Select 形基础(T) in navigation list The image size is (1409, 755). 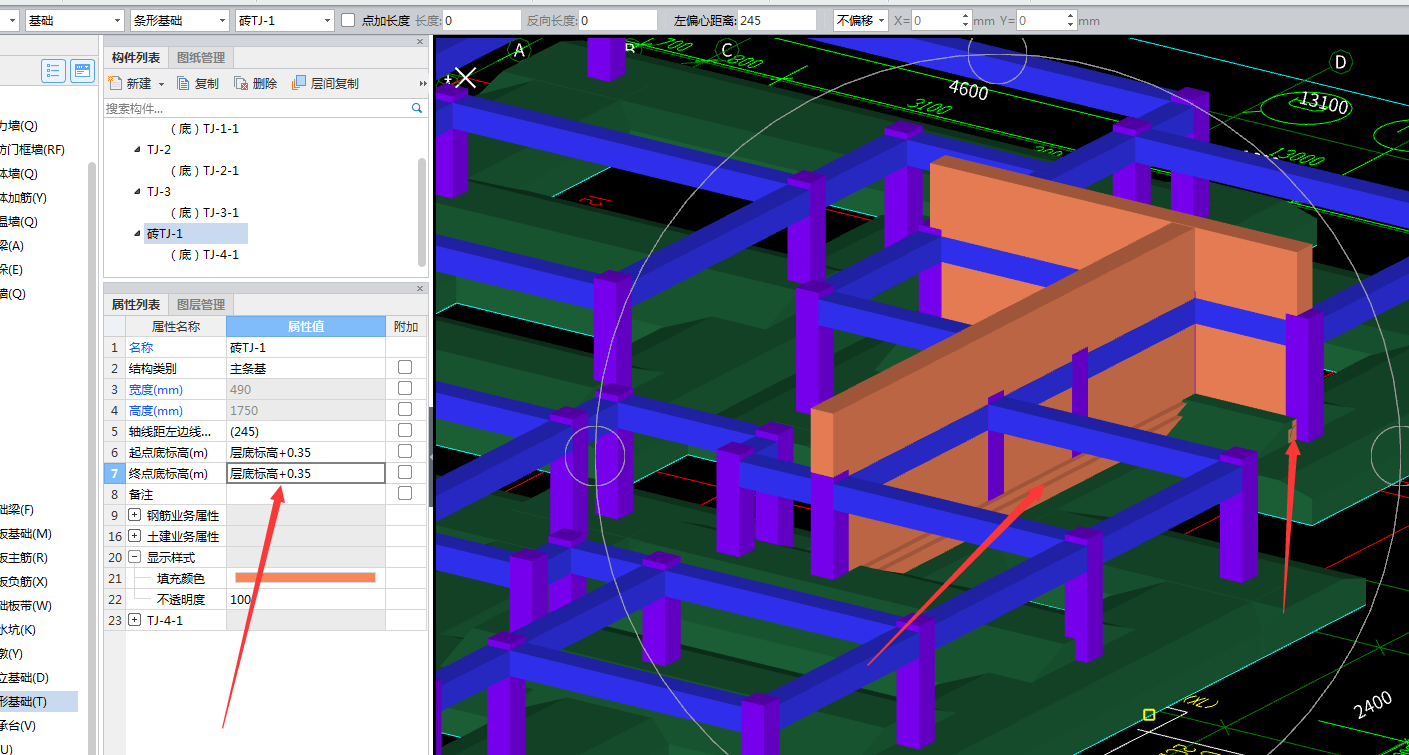38,702
